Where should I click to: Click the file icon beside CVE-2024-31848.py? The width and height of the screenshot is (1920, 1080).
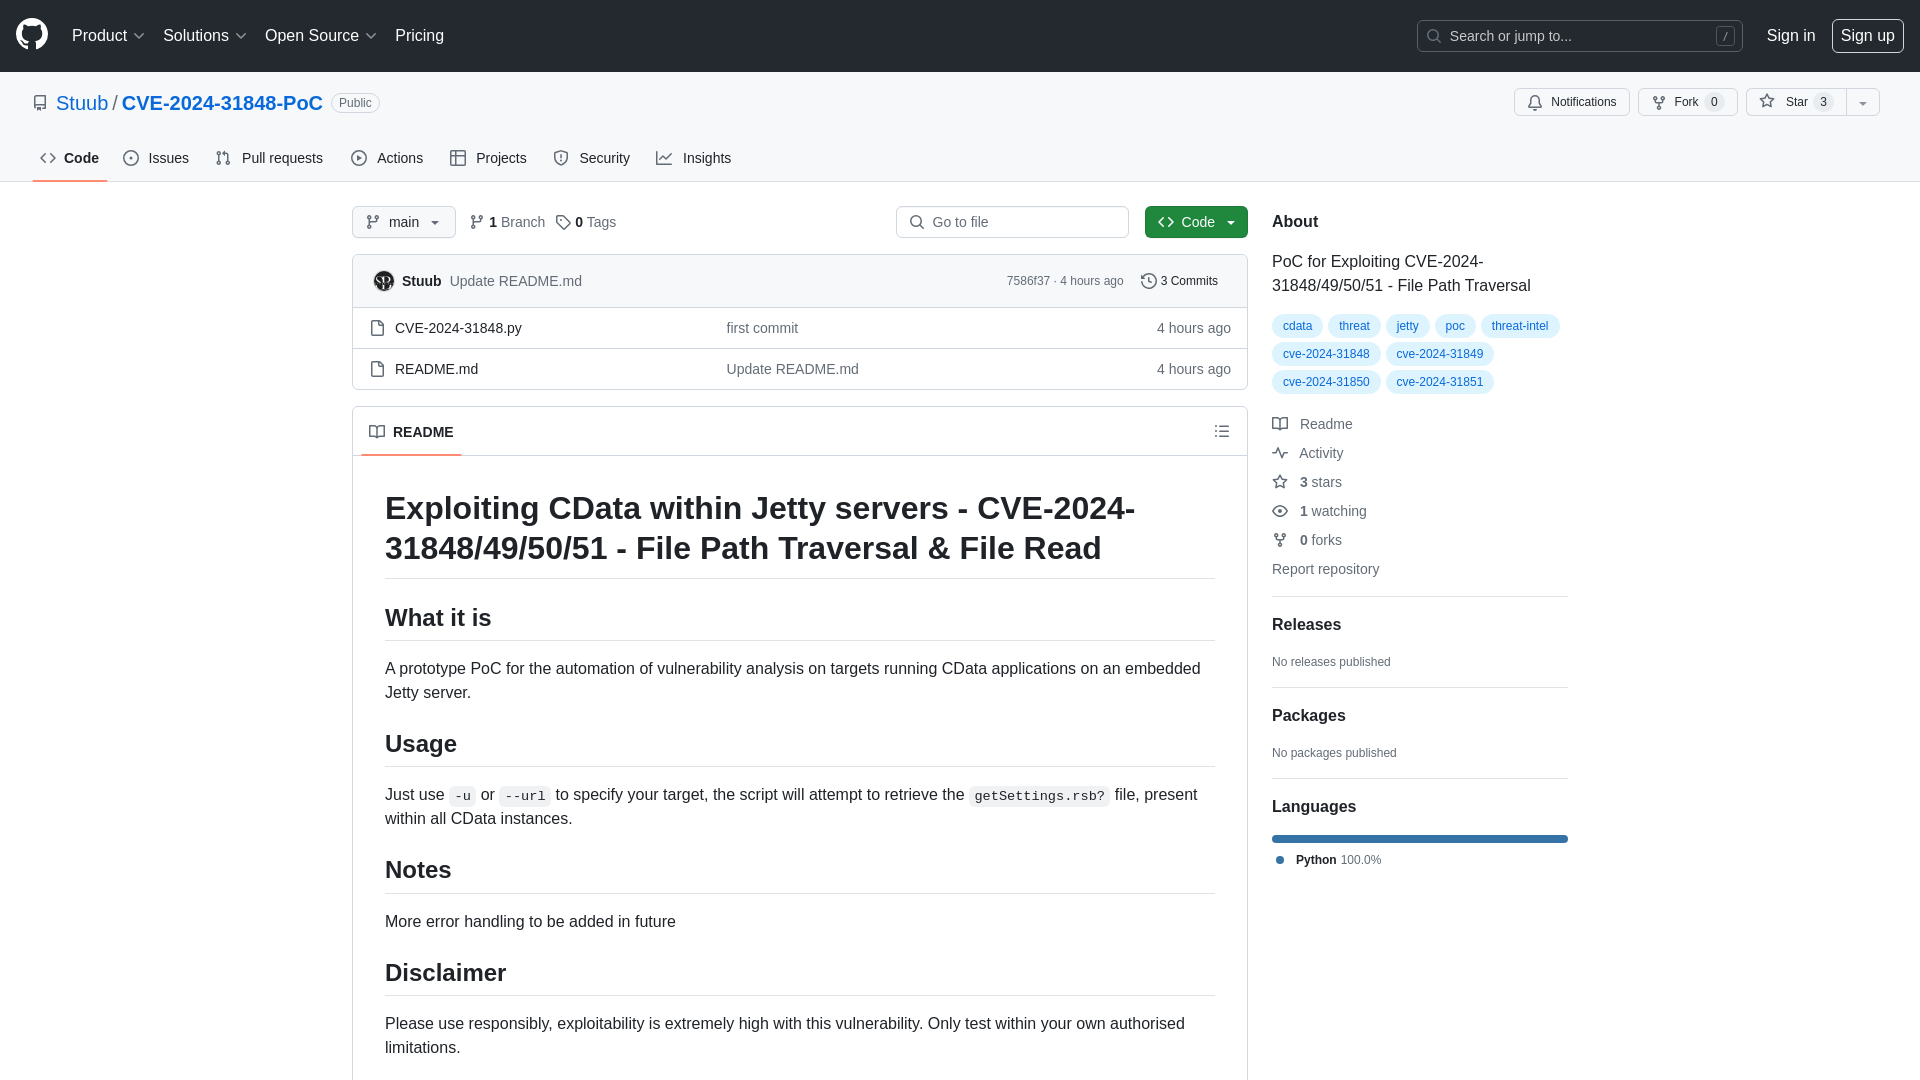click(x=377, y=328)
